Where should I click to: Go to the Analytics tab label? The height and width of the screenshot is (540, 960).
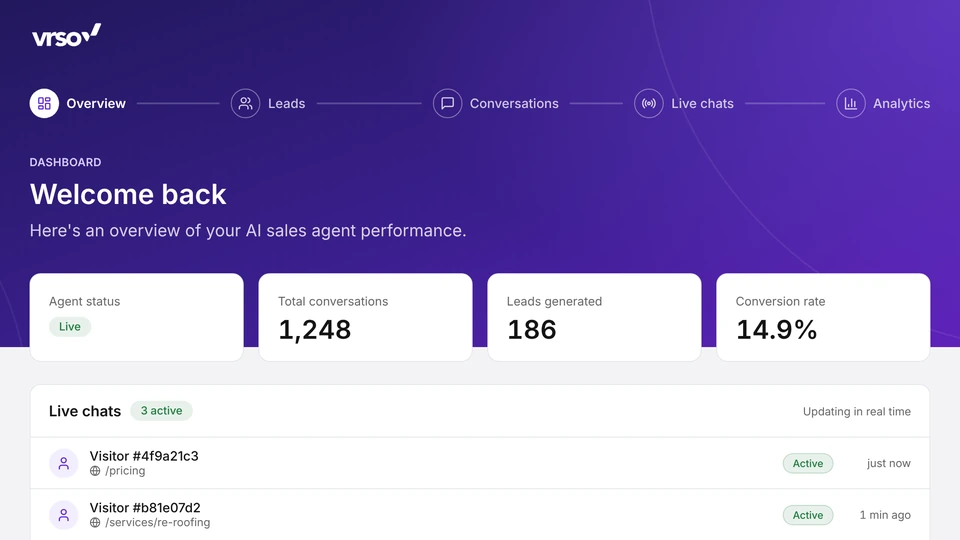(901, 103)
